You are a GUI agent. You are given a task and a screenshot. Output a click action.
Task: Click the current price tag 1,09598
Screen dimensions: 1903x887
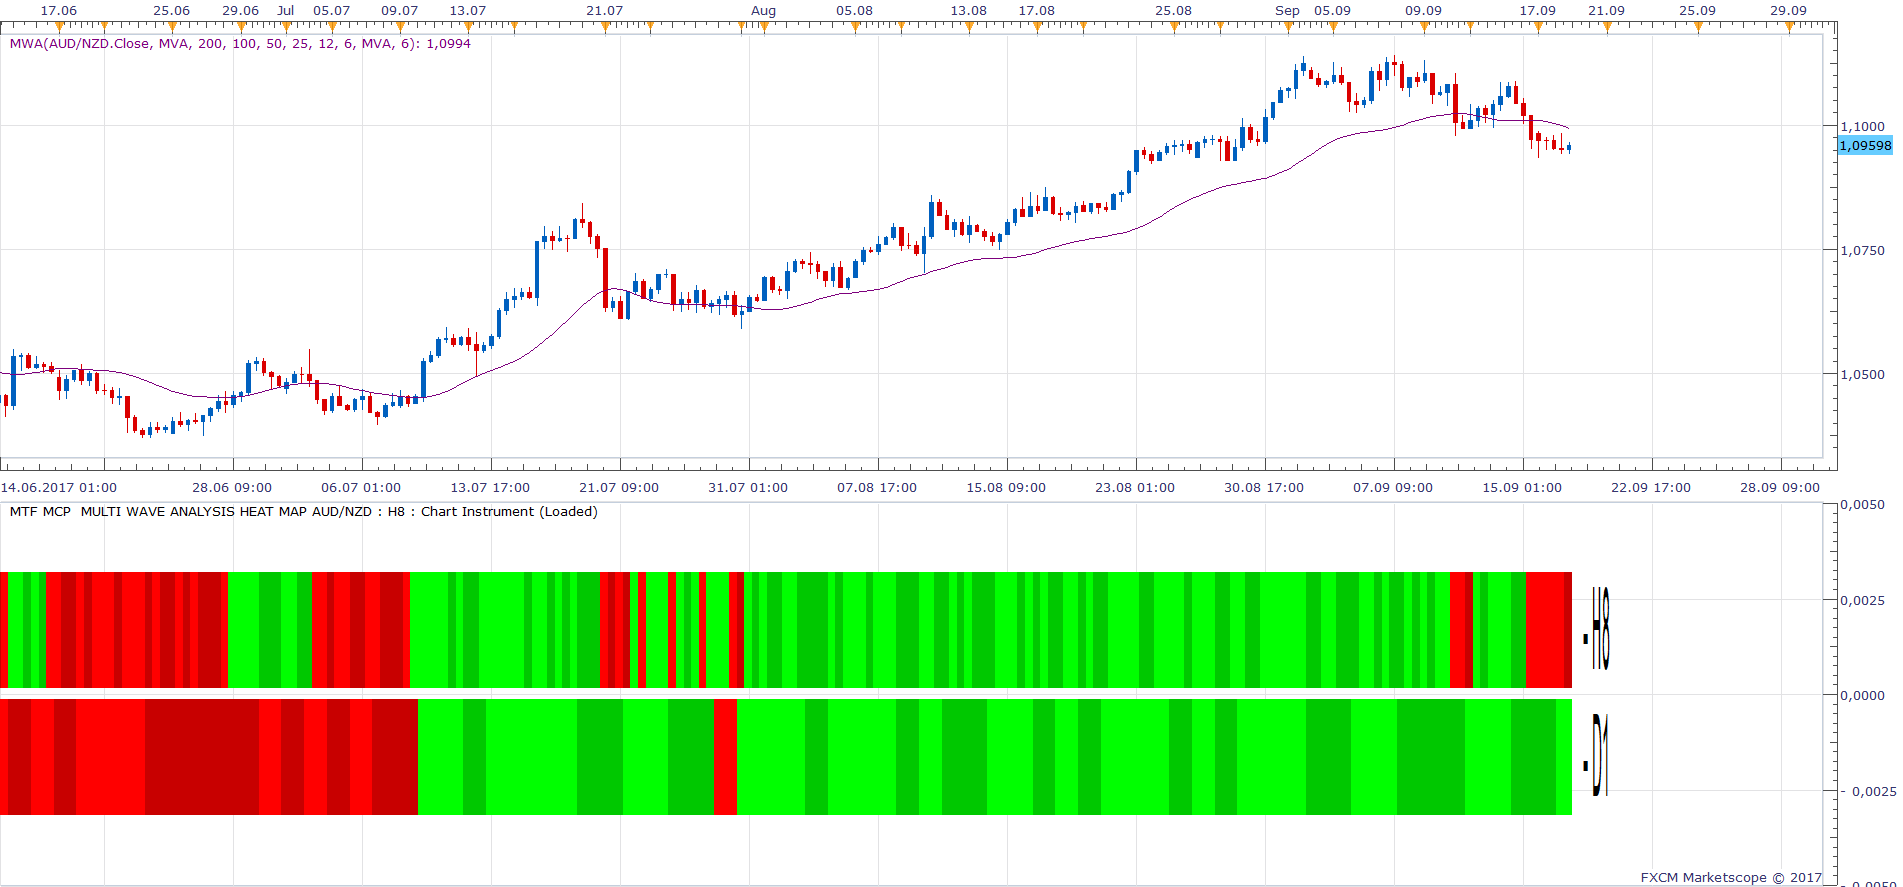[x=1866, y=146]
